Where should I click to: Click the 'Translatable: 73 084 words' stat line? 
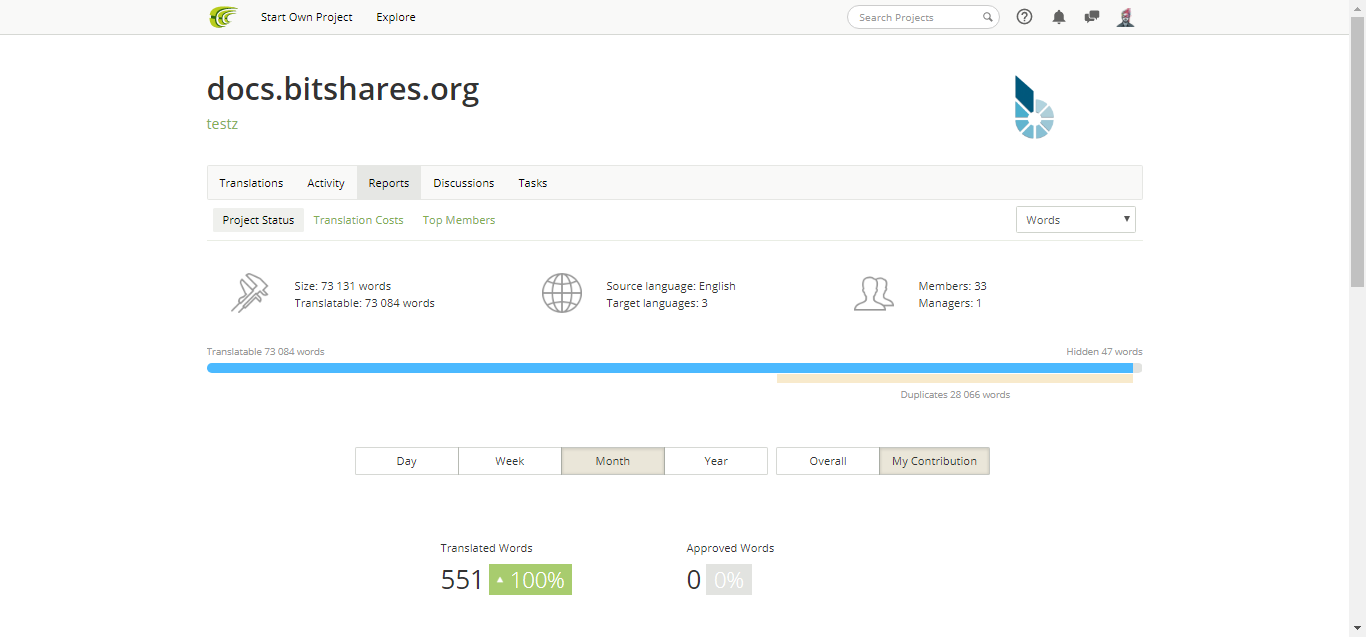click(x=365, y=303)
